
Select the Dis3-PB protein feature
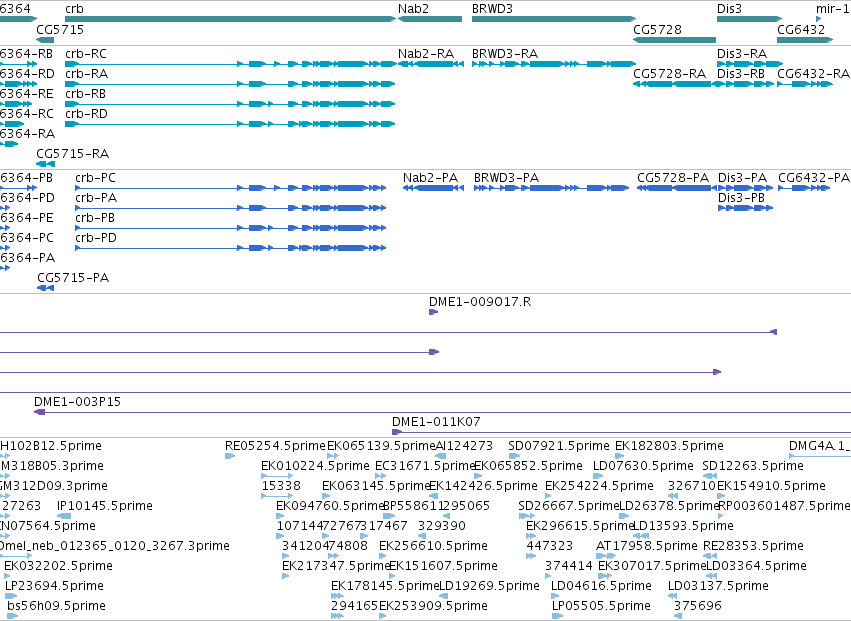[746, 208]
